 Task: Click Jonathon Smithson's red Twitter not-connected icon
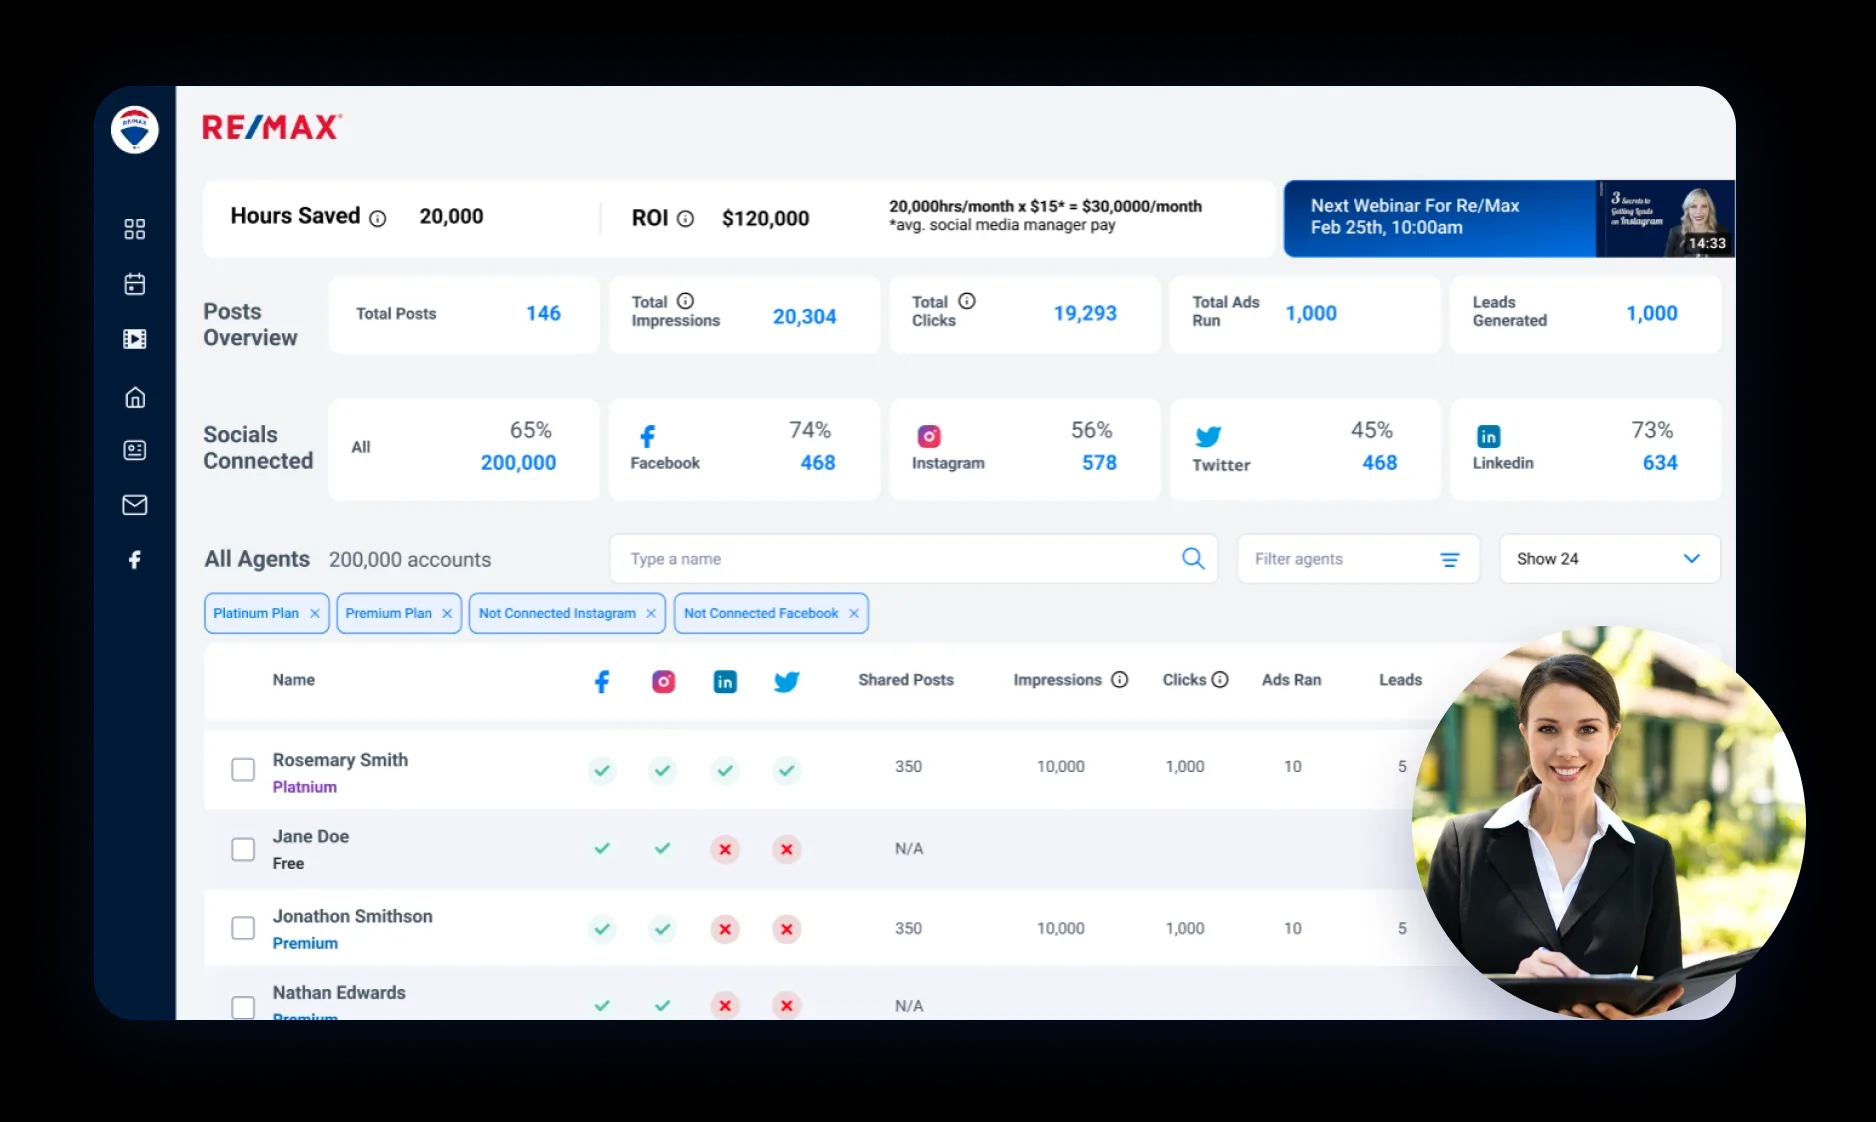pos(787,929)
